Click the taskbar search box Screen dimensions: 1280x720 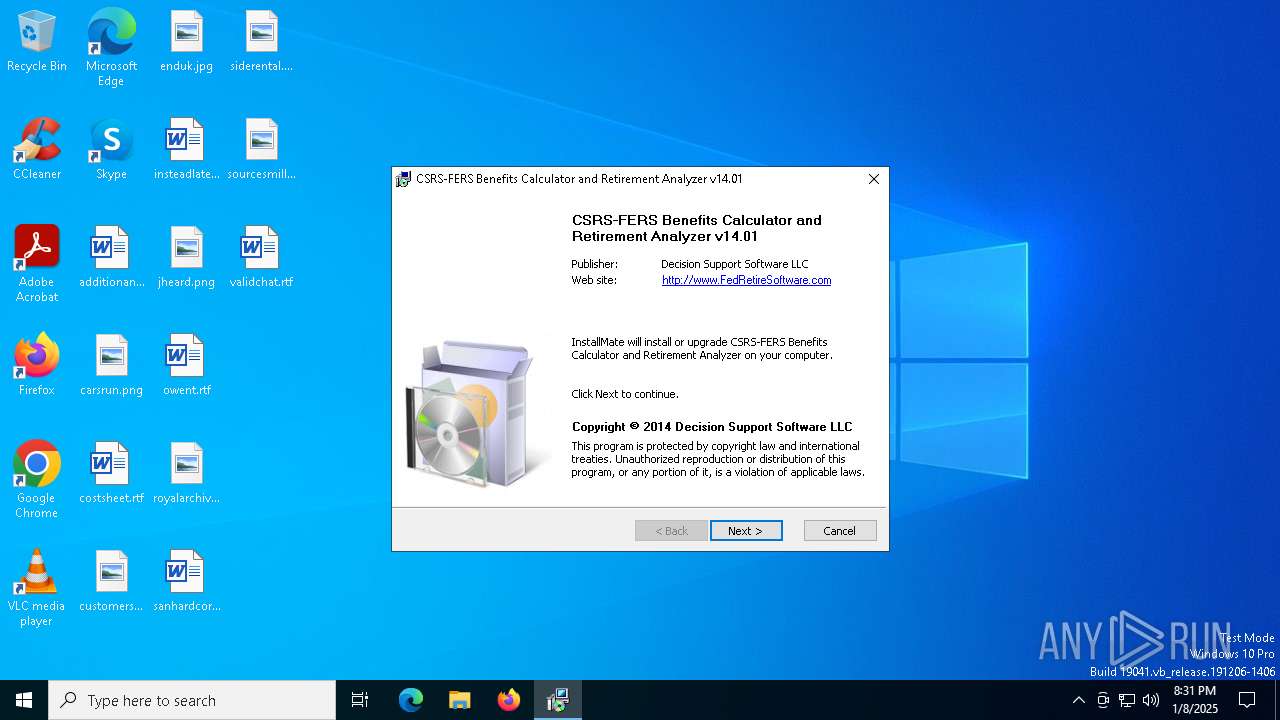tap(192, 700)
